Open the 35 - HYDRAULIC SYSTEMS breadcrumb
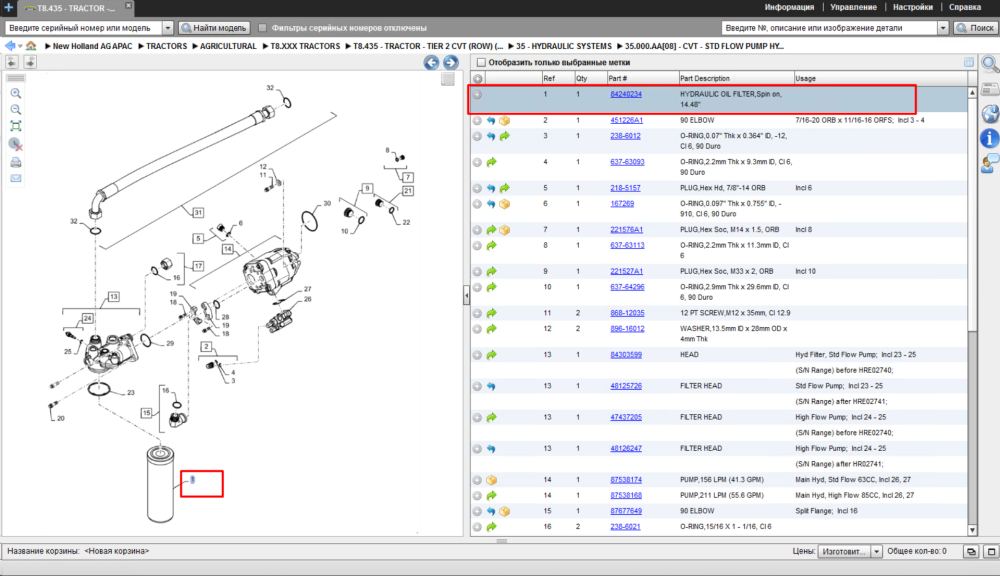 564,46
